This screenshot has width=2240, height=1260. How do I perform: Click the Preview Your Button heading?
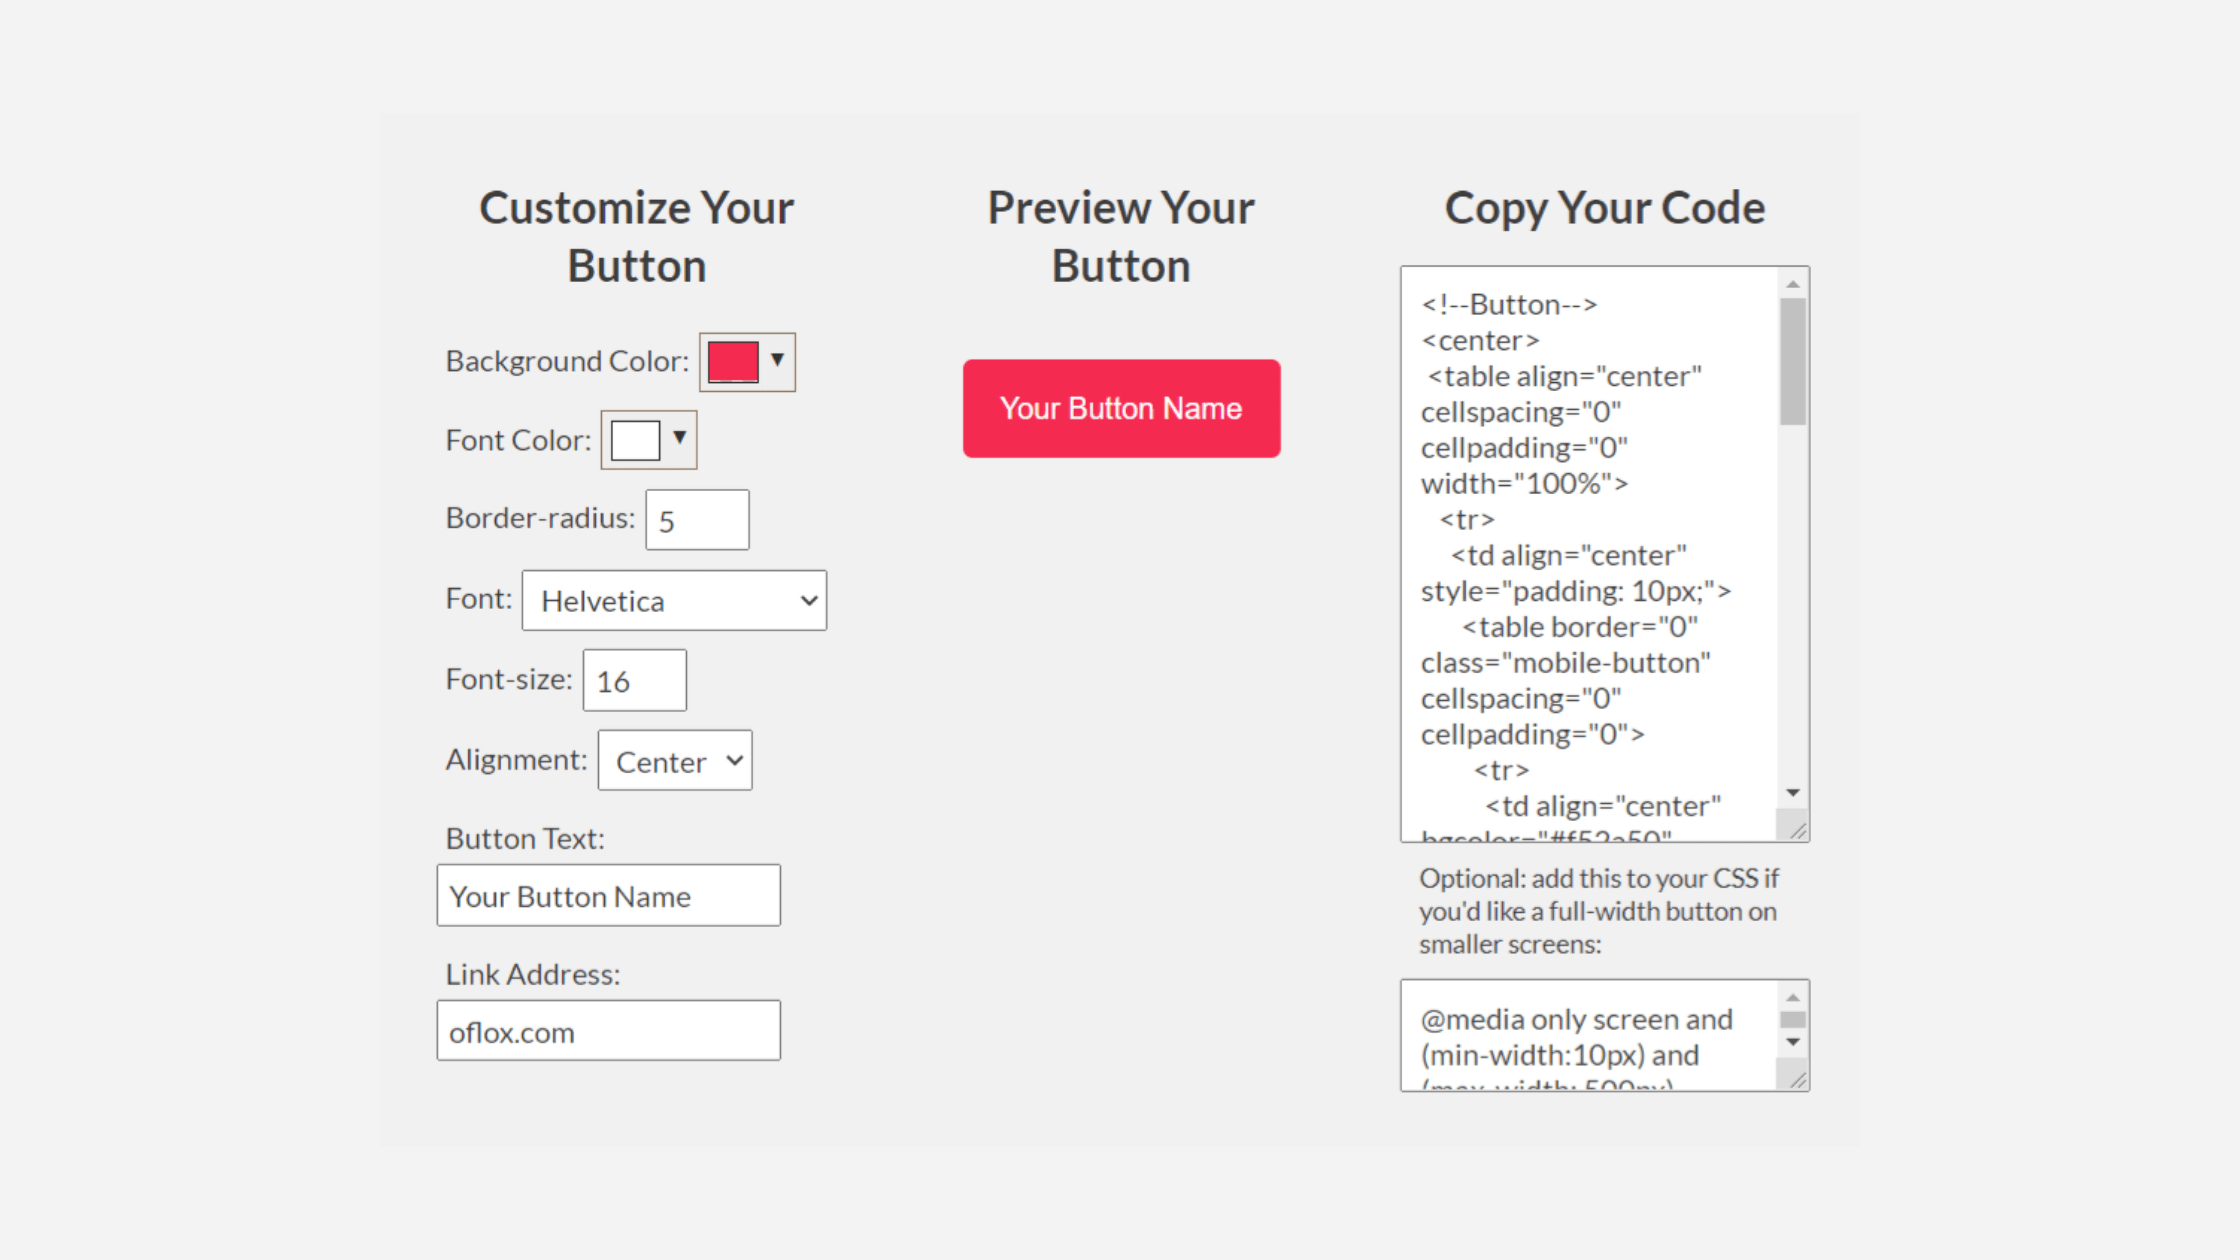click(x=1120, y=235)
